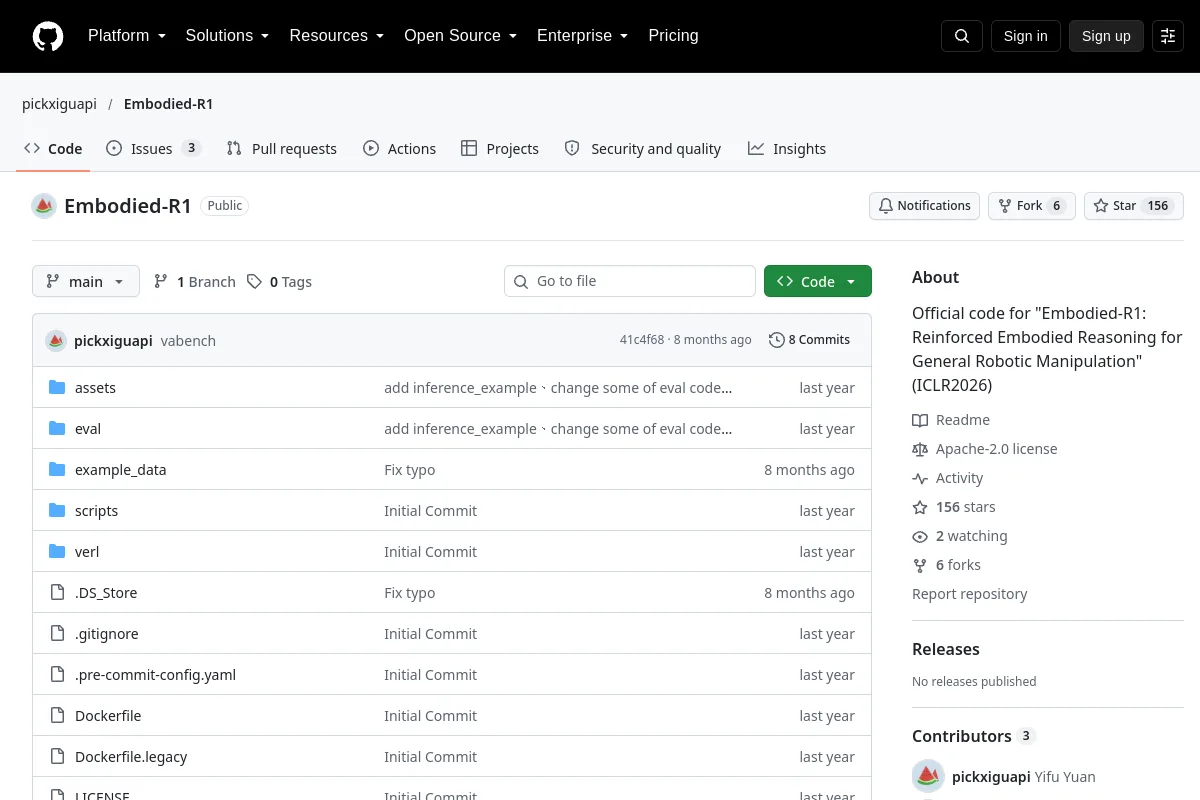The height and width of the screenshot is (800, 1200).
Task: Click pickxiguapi avatar in latest commit row
Action: pos(56,341)
